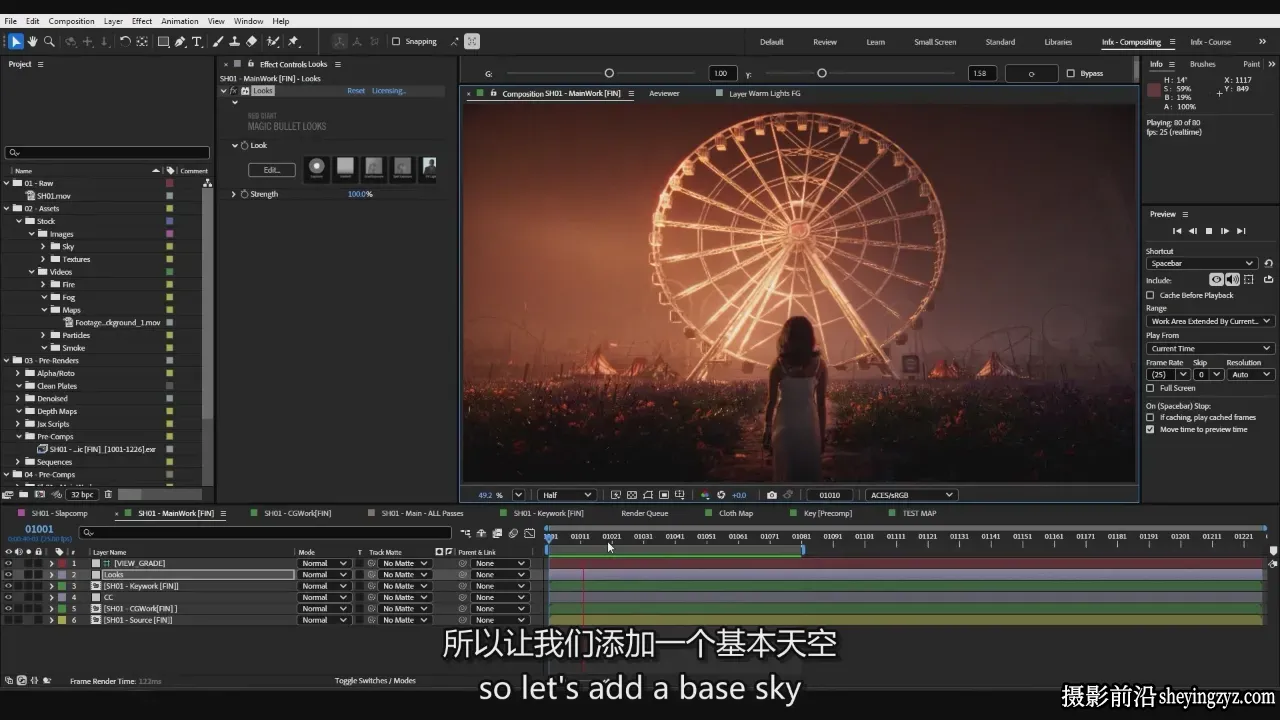Toggle transparency grid in the viewer
This screenshot has height=720, width=1280.
[x=632, y=495]
